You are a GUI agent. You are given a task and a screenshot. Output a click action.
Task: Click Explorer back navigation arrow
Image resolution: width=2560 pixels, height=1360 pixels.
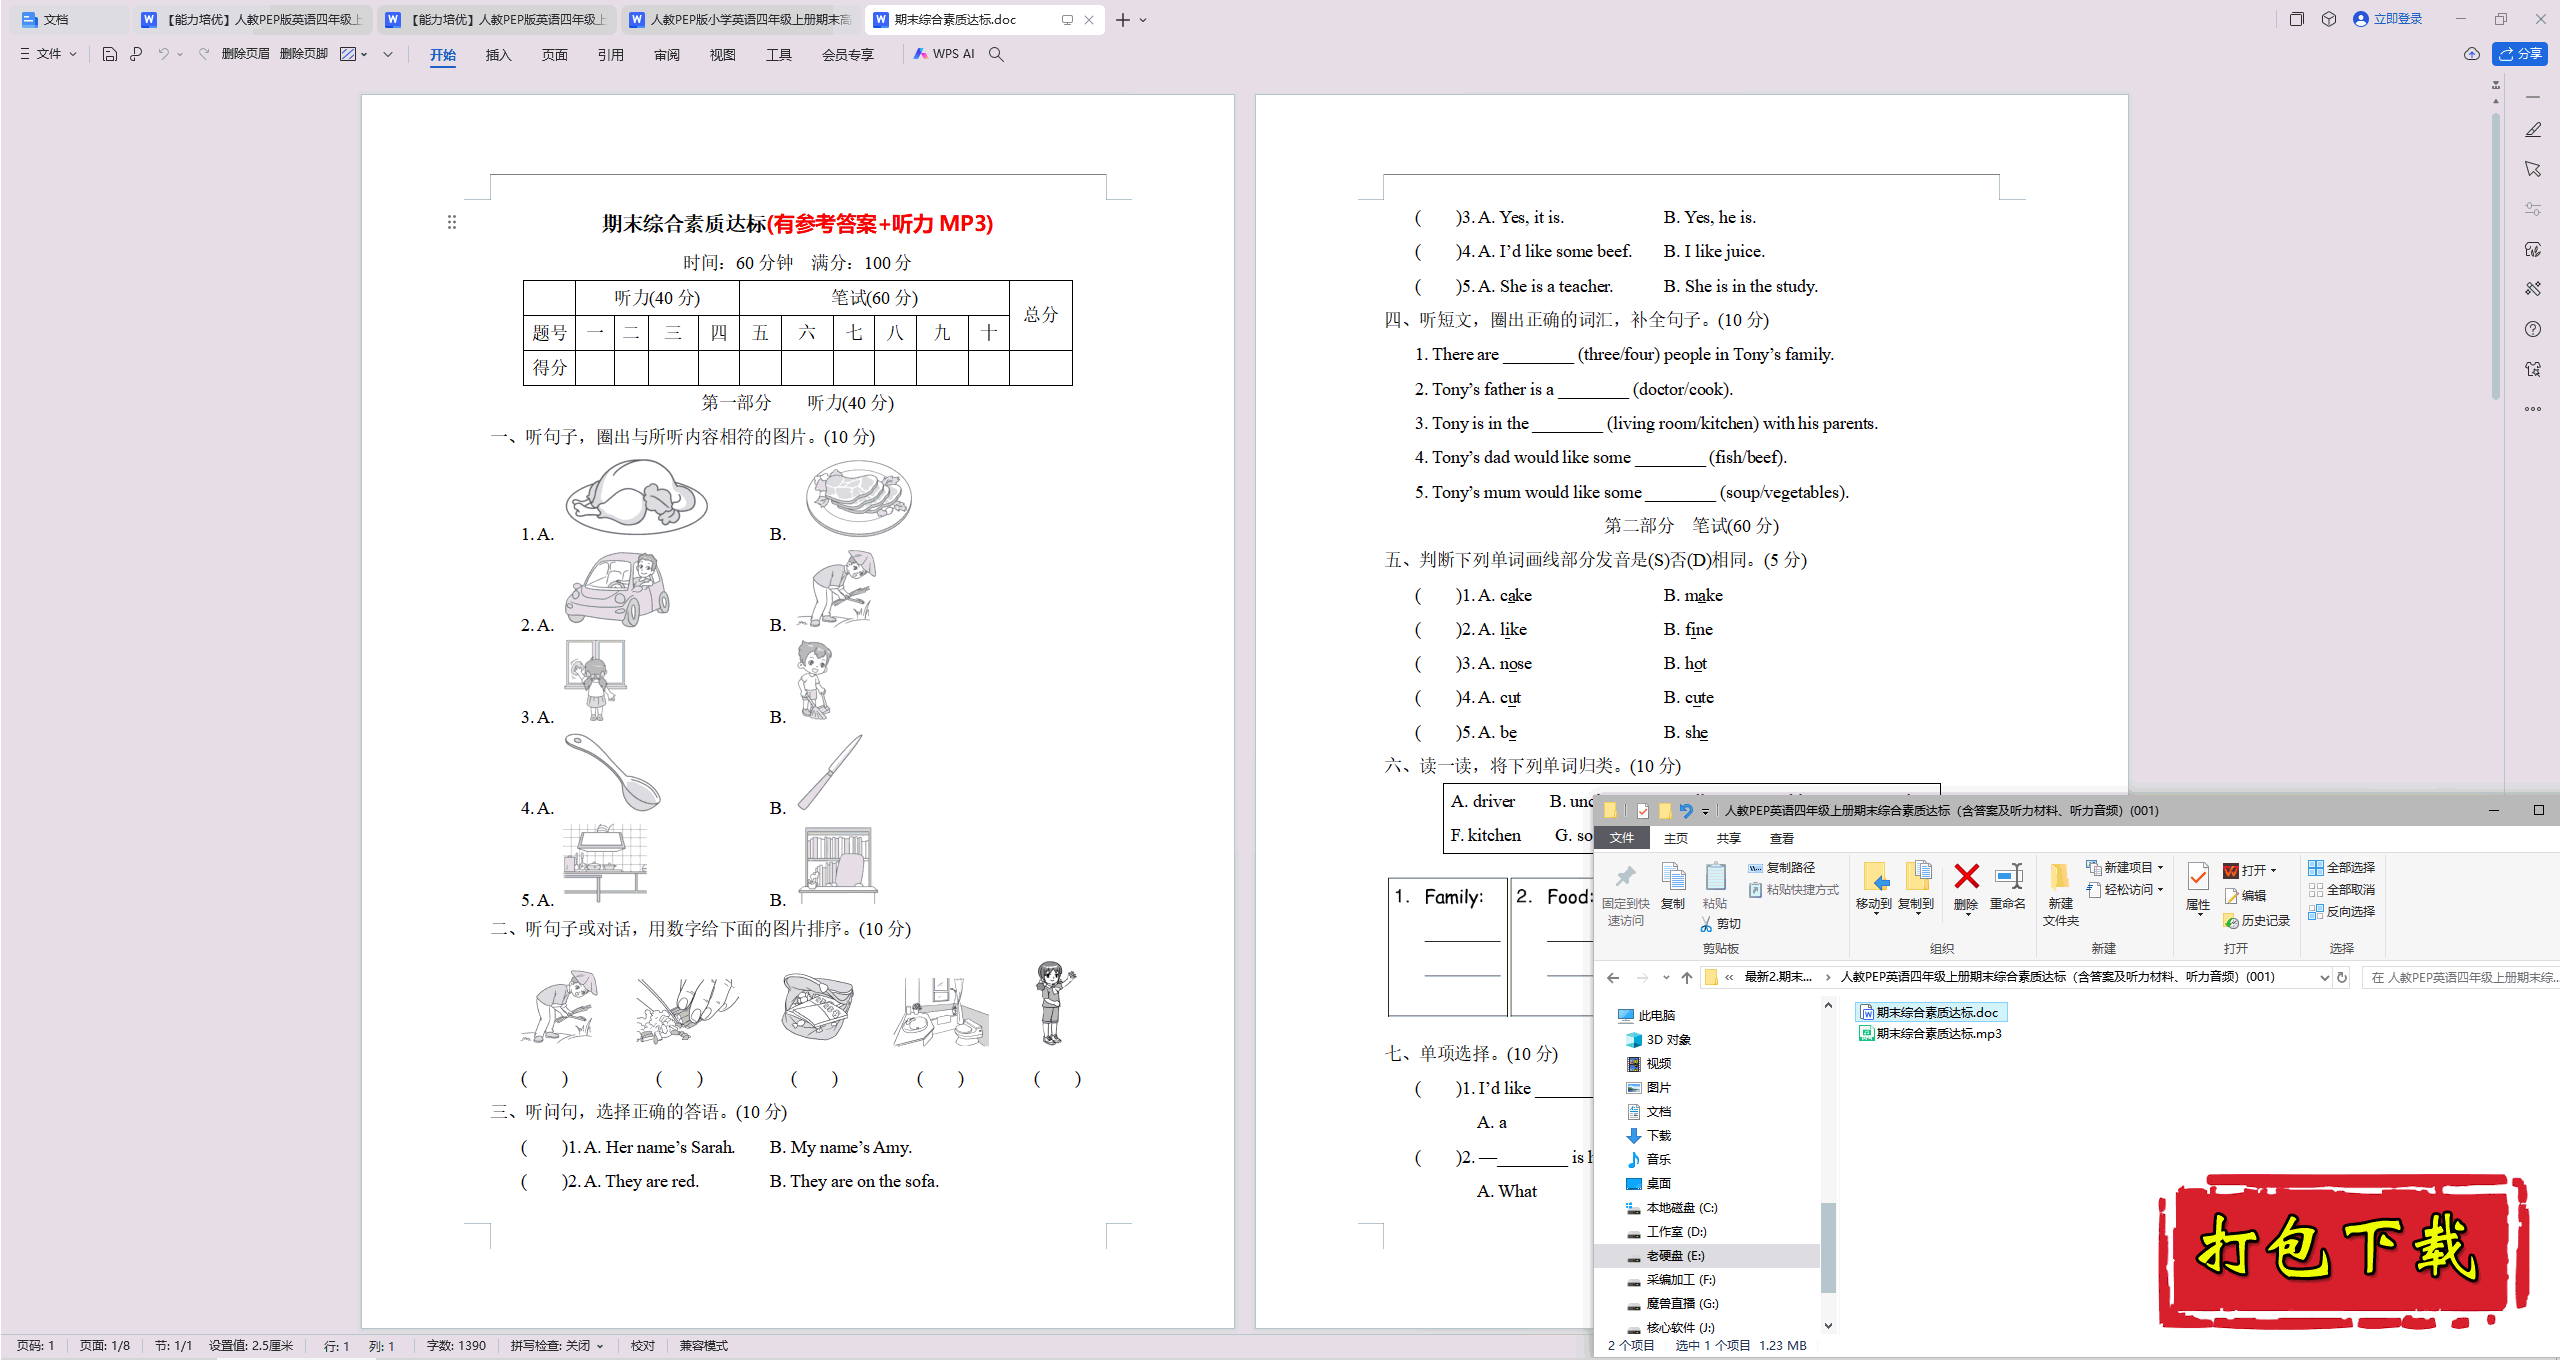click(1613, 977)
